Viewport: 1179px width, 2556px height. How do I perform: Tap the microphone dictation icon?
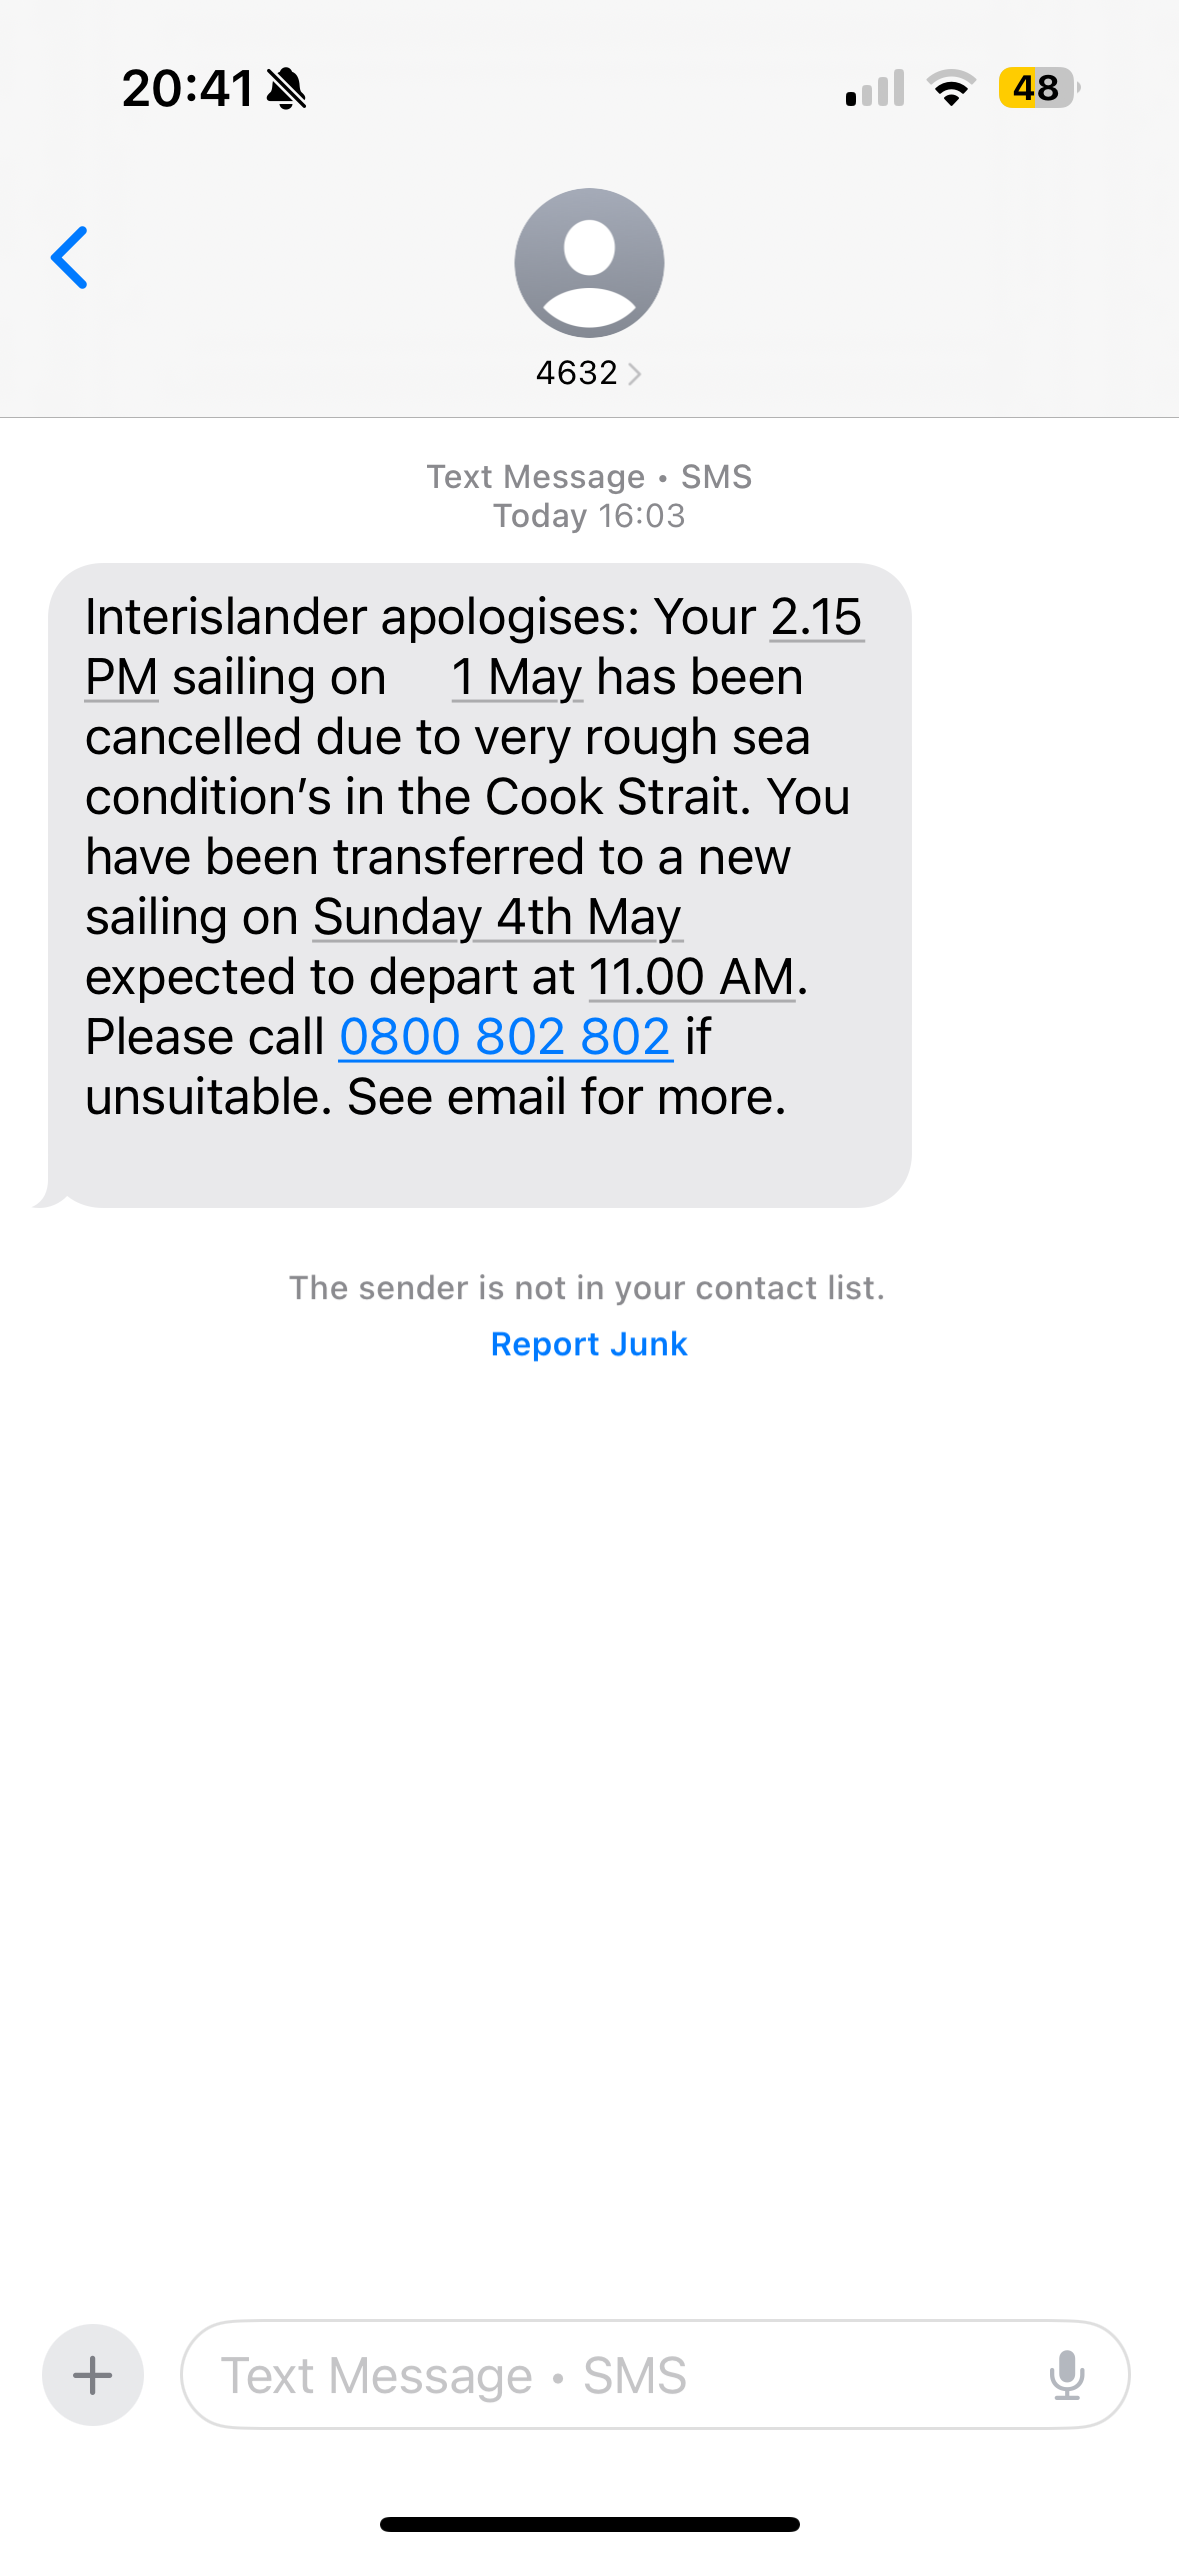pos(1067,2375)
